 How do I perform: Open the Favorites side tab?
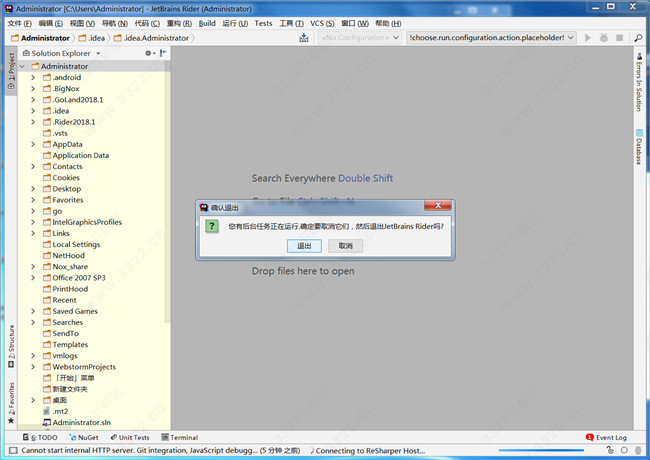click(x=11, y=403)
